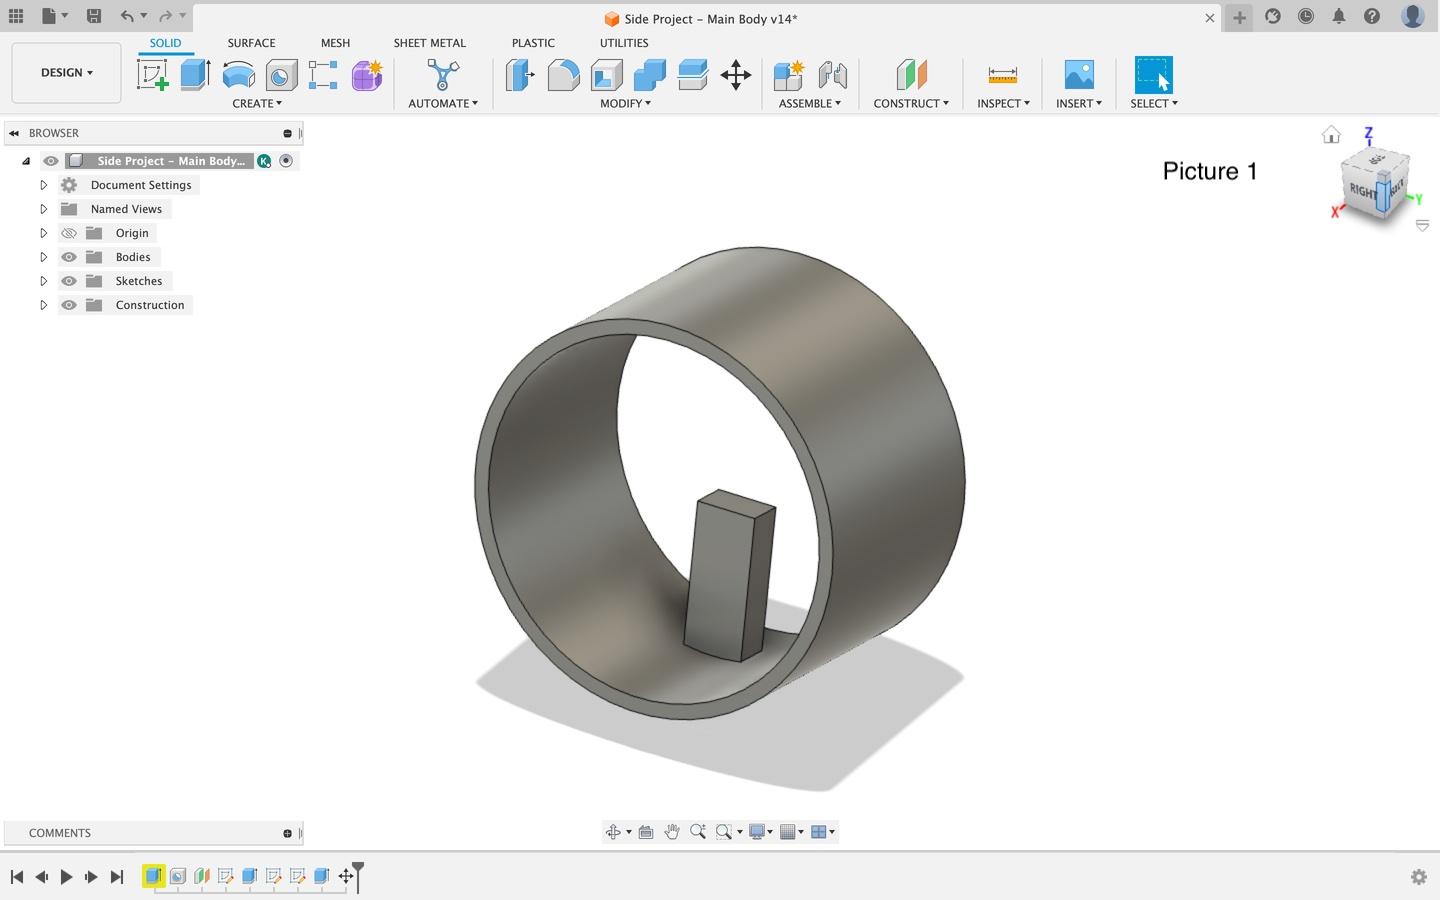Choose the Revolve tool

[238, 75]
